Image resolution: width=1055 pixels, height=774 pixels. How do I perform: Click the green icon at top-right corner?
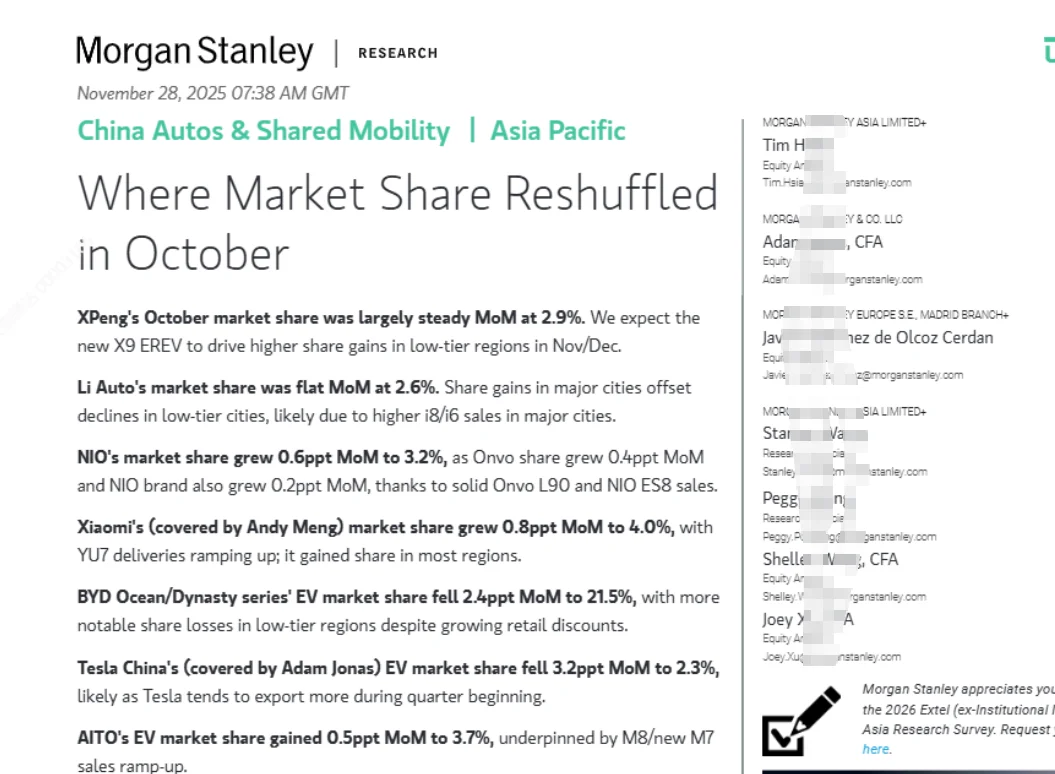(x=1048, y=50)
